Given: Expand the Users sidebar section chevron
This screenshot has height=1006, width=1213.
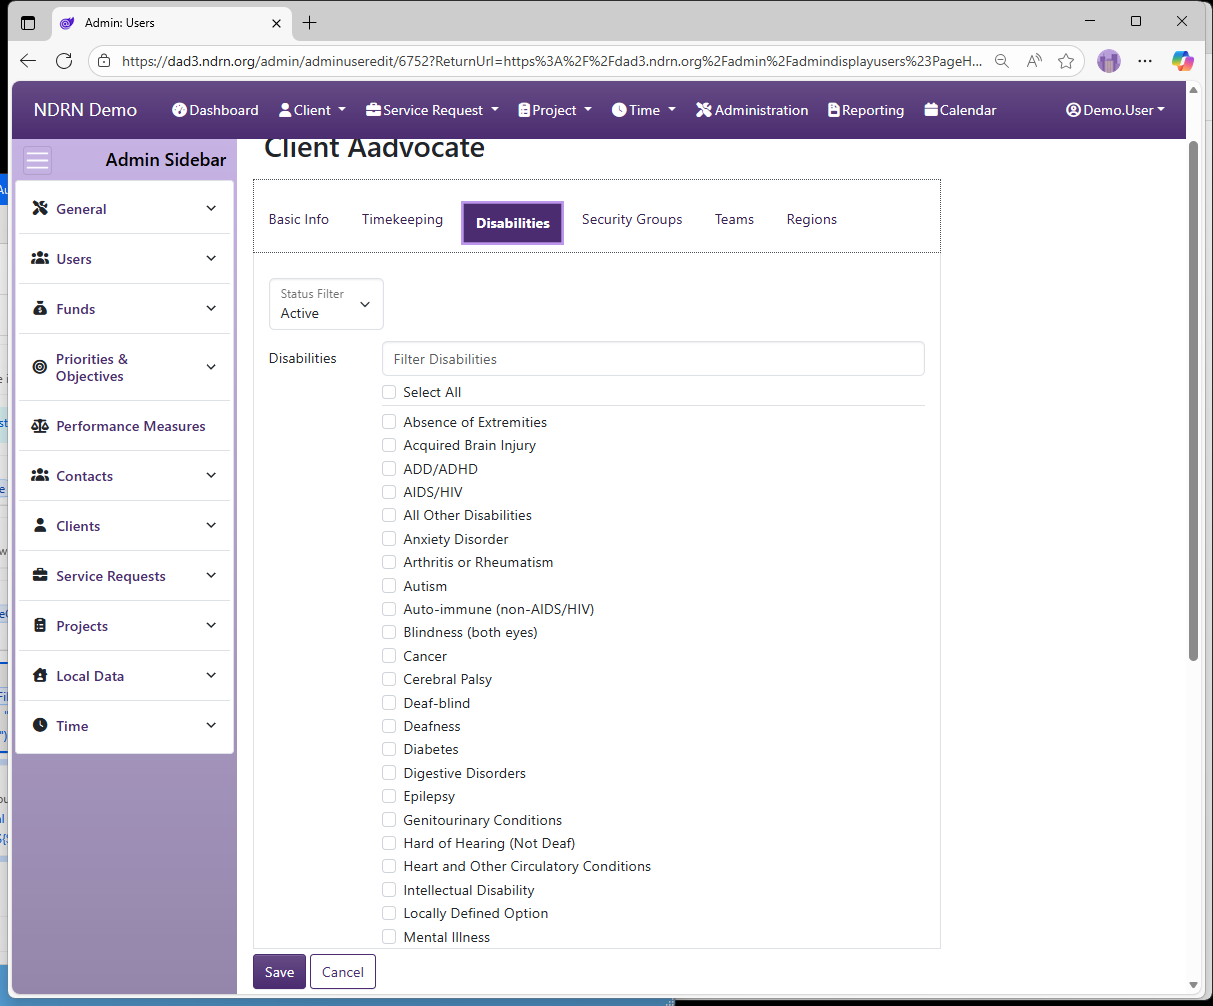Looking at the screenshot, I should pos(211,258).
